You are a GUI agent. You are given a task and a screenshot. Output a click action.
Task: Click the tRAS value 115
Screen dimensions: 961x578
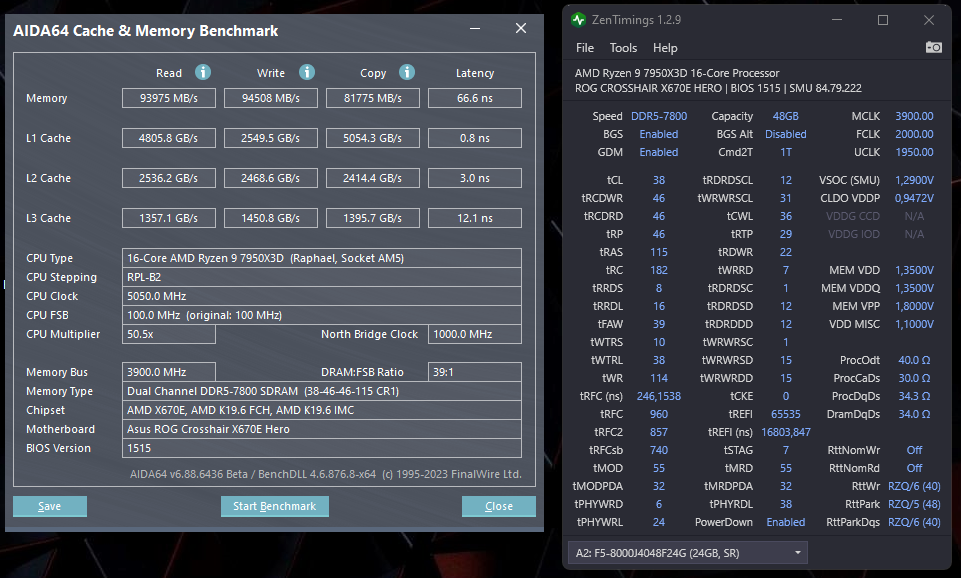pyautogui.click(x=659, y=252)
